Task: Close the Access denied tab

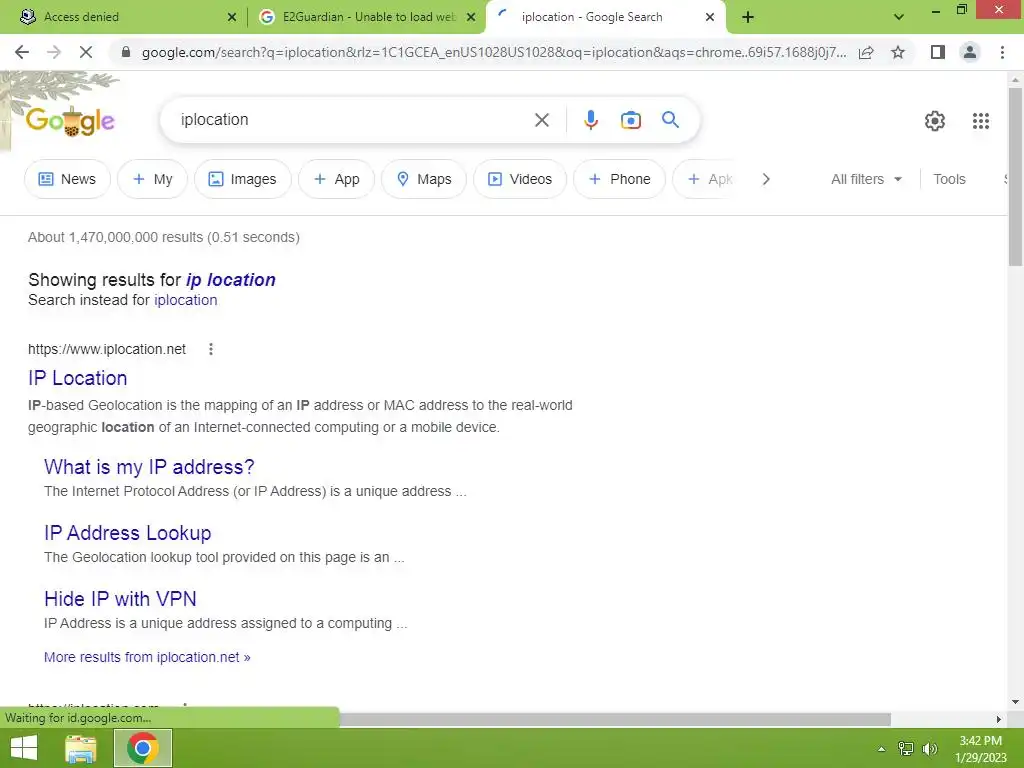Action: [232, 18]
